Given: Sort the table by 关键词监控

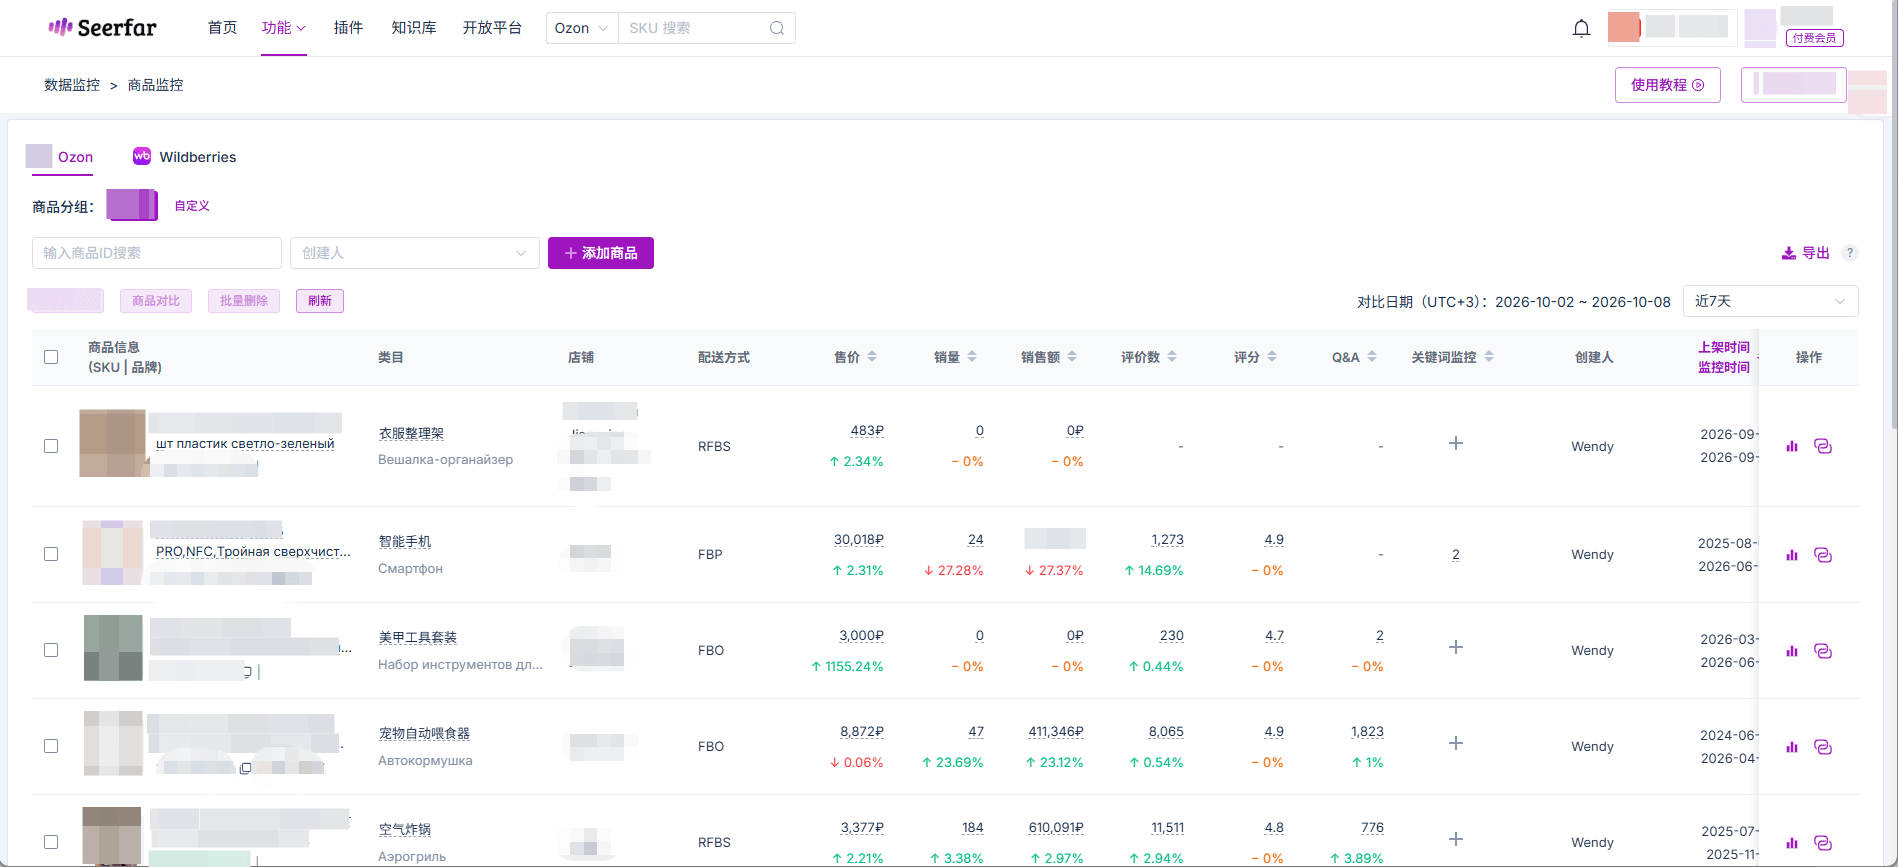Looking at the screenshot, I should click(x=1489, y=357).
